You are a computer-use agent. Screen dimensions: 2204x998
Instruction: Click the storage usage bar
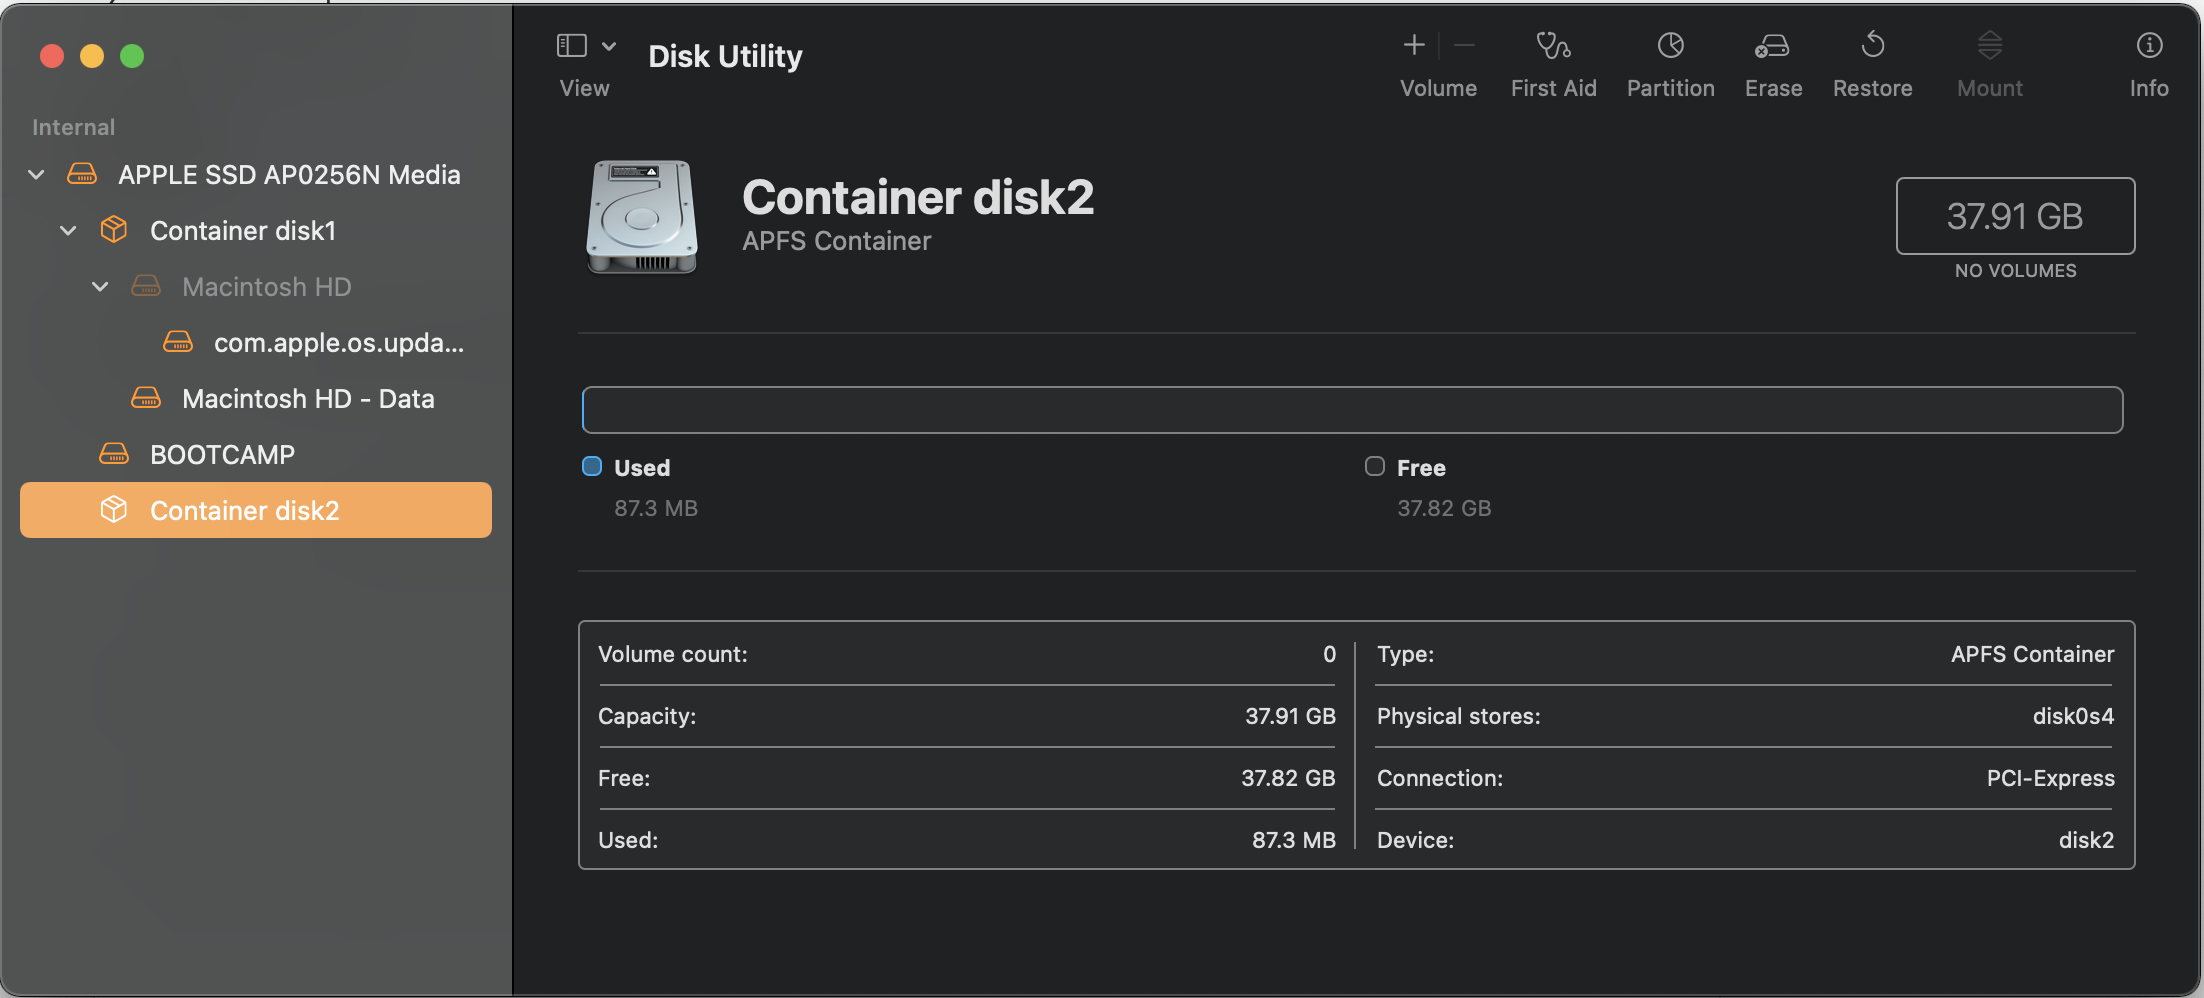click(x=1353, y=409)
